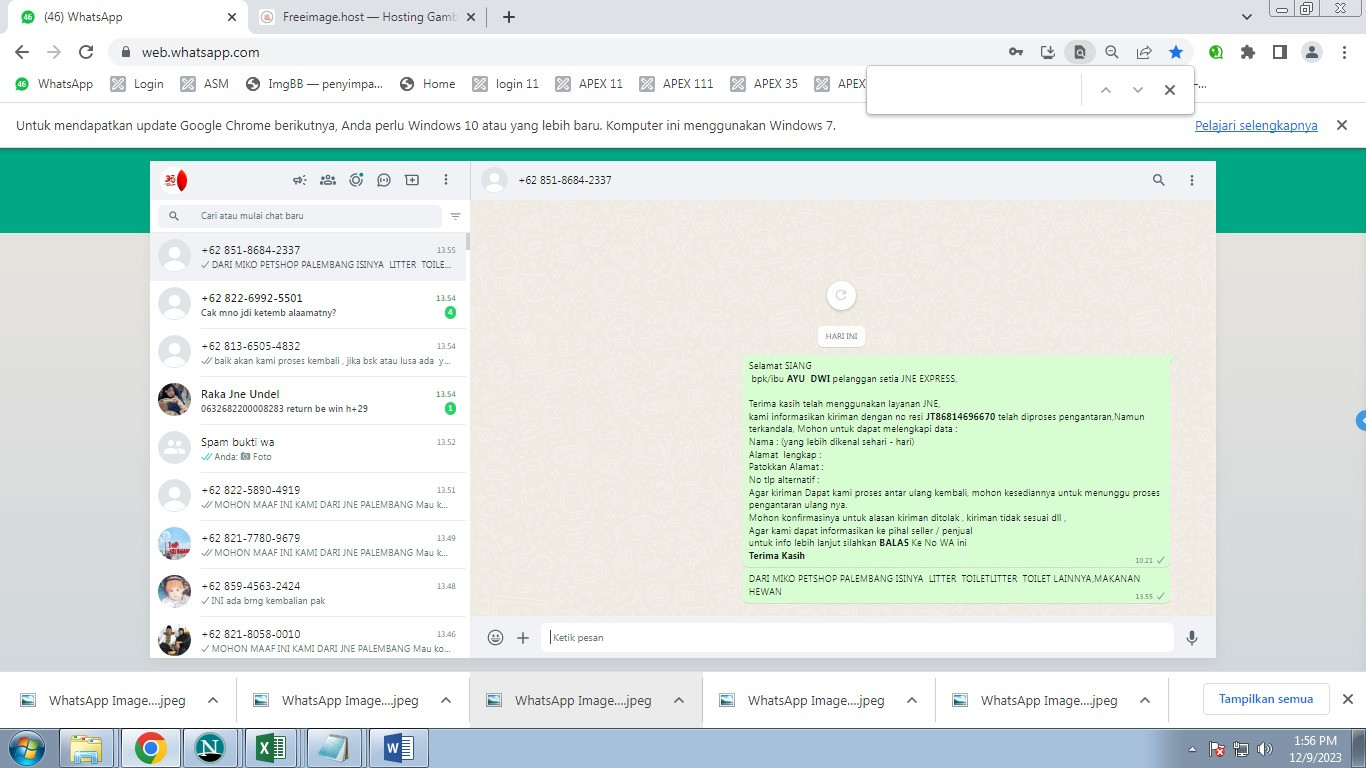Open Chrome profile avatar
This screenshot has width=1366, height=768.
(1312, 52)
